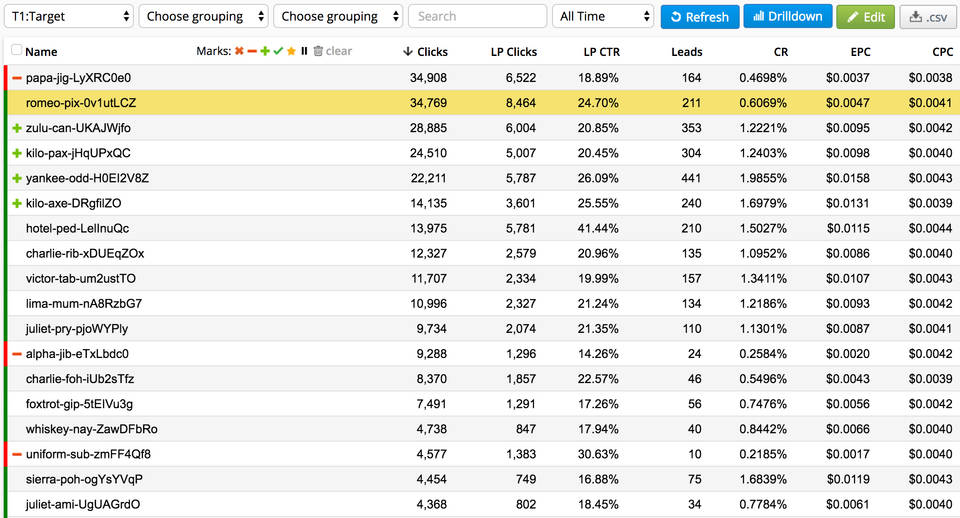The image size is (960, 518).
Task: Apply the red X mark
Action: pyautogui.click(x=239, y=51)
